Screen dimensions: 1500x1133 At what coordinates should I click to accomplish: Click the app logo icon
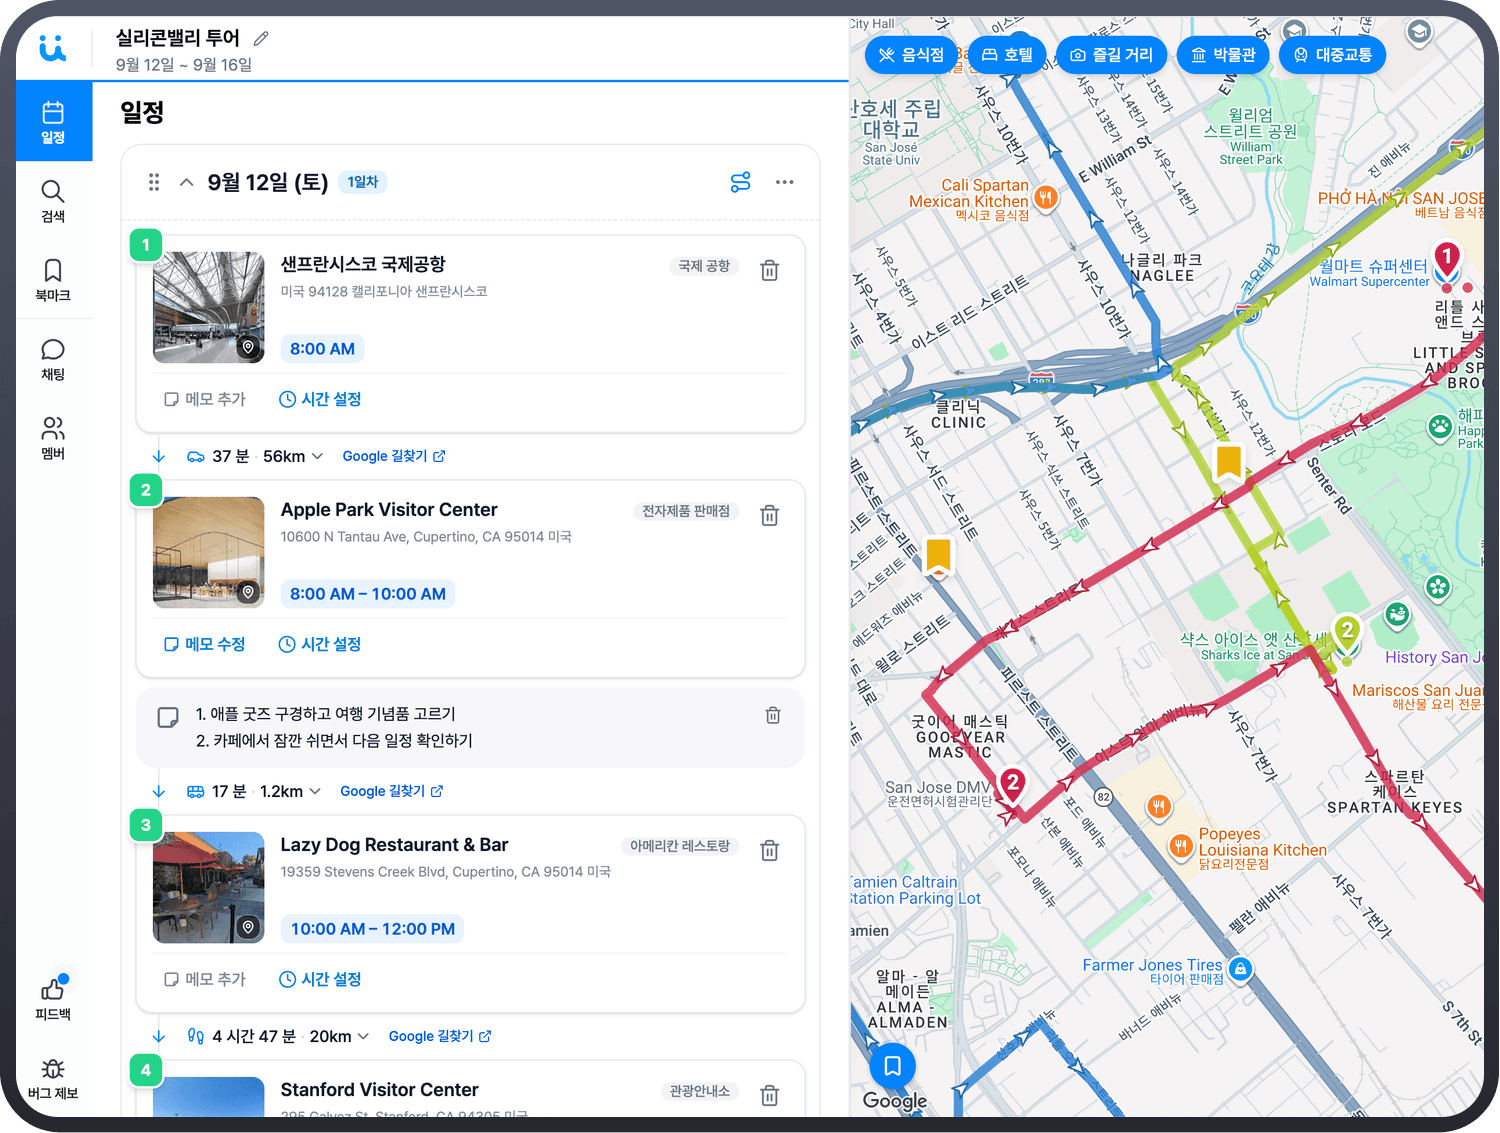click(53, 47)
